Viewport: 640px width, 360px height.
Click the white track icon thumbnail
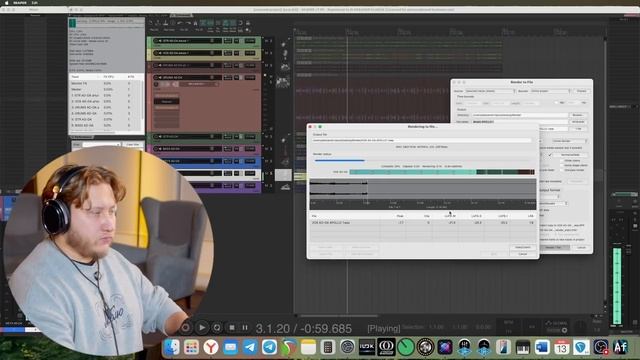(283, 175)
